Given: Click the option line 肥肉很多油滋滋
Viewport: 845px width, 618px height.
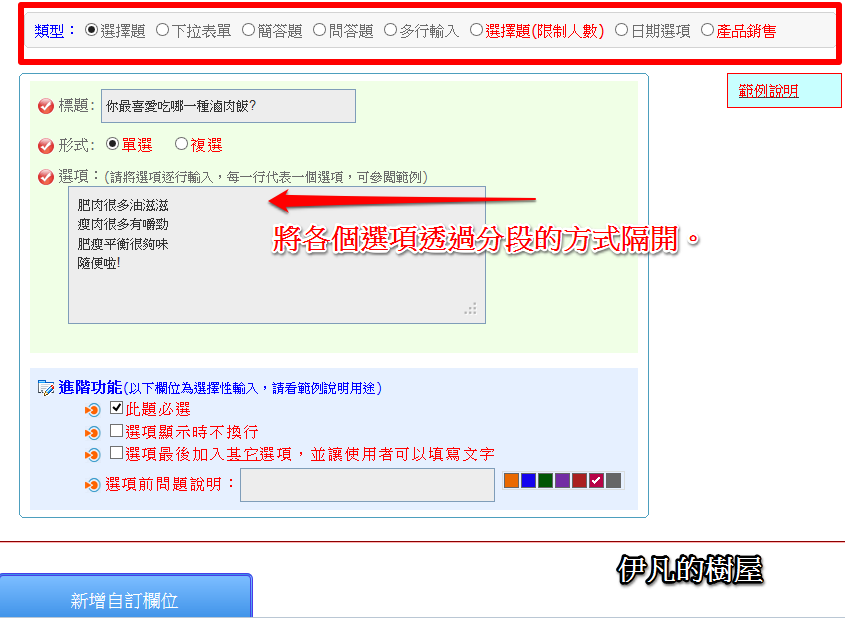Looking at the screenshot, I should coord(123,205).
